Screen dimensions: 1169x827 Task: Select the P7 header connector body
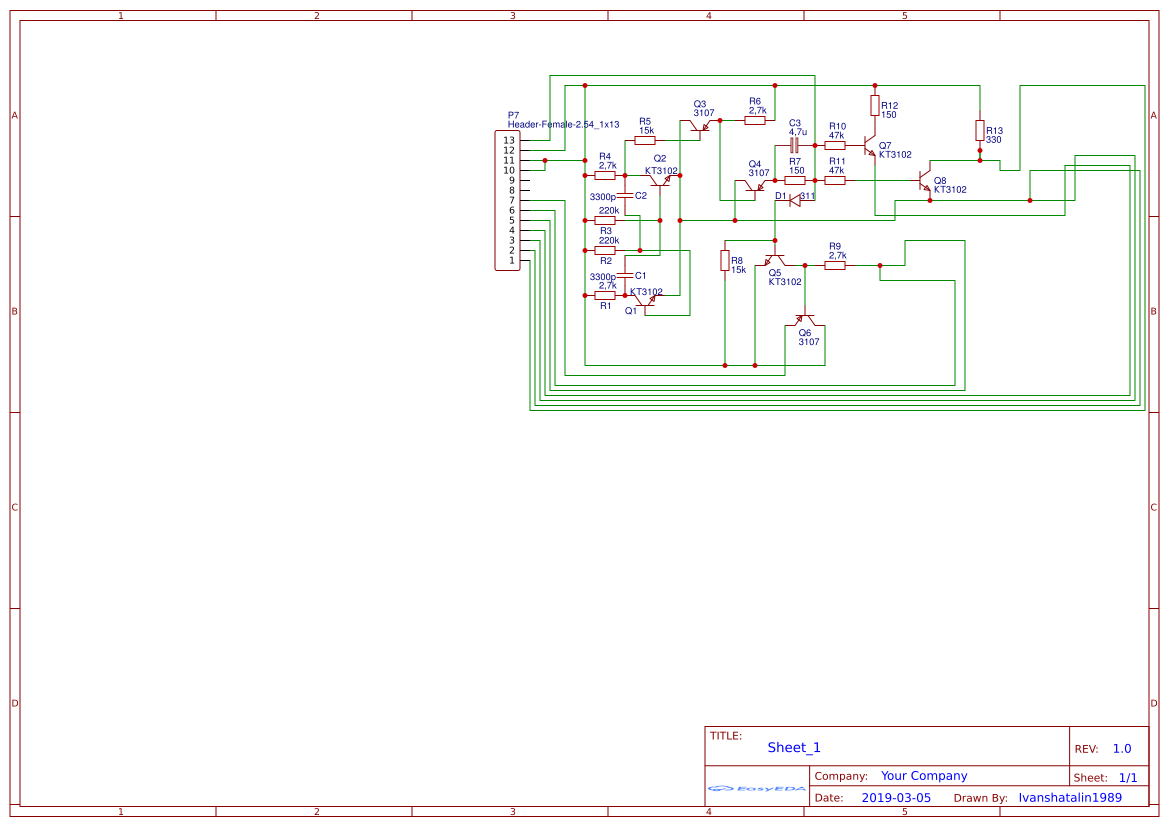pos(507,200)
